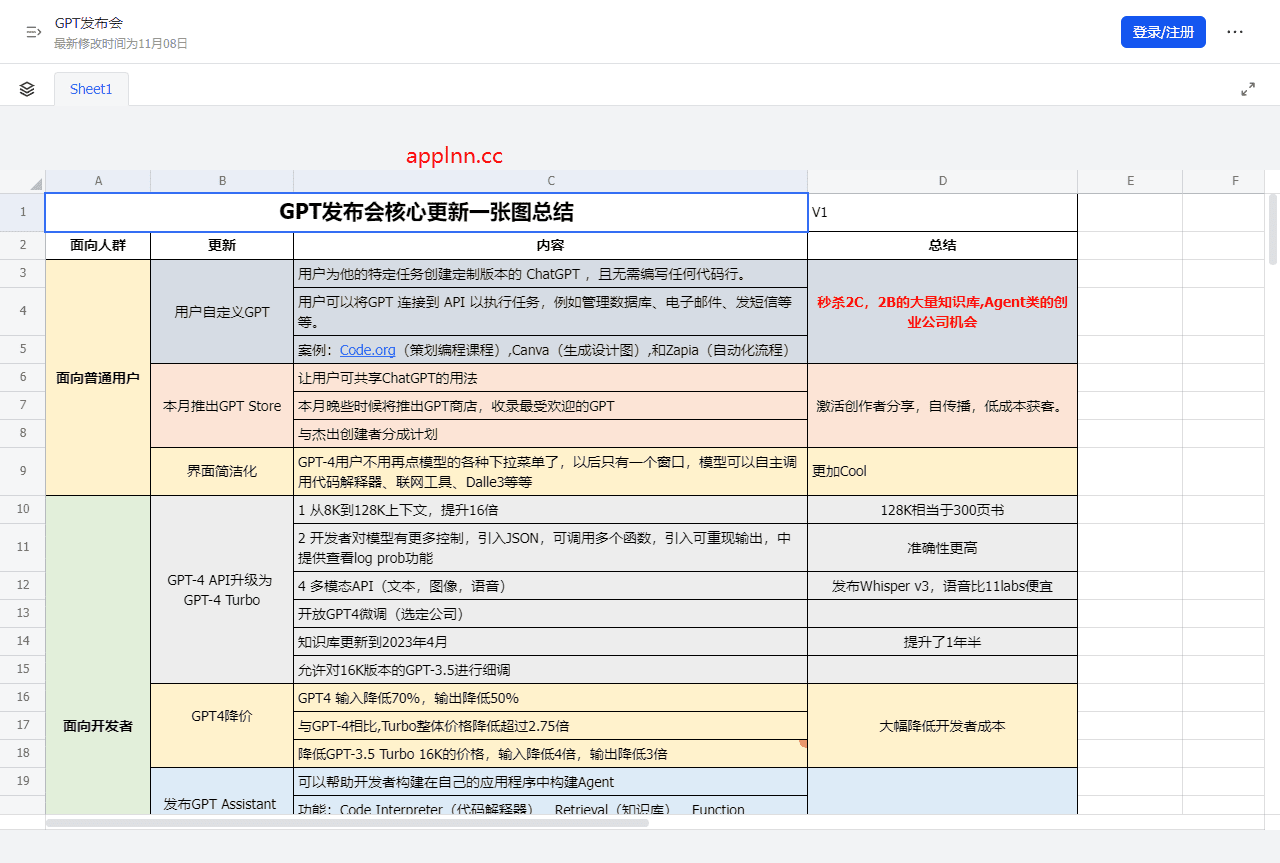Select column E header
Image resolution: width=1280 pixels, height=863 pixels.
pyautogui.click(x=1130, y=180)
